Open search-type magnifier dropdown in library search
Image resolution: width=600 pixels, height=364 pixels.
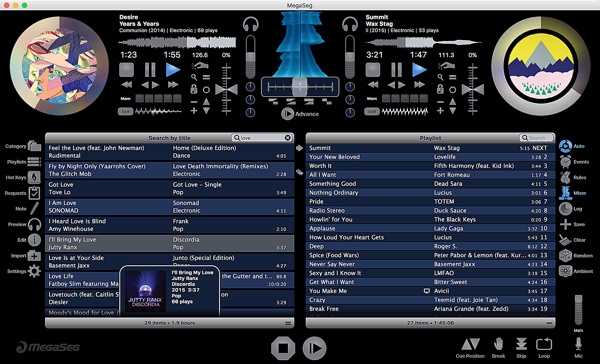pyautogui.click(x=237, y=138)
